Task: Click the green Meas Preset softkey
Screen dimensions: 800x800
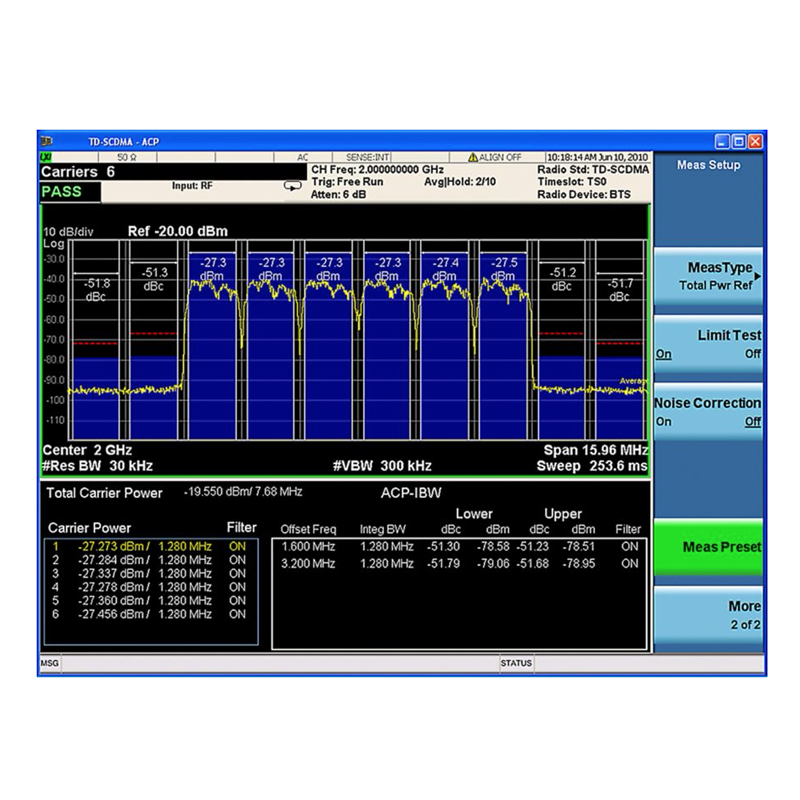Action: pos(708,547)
